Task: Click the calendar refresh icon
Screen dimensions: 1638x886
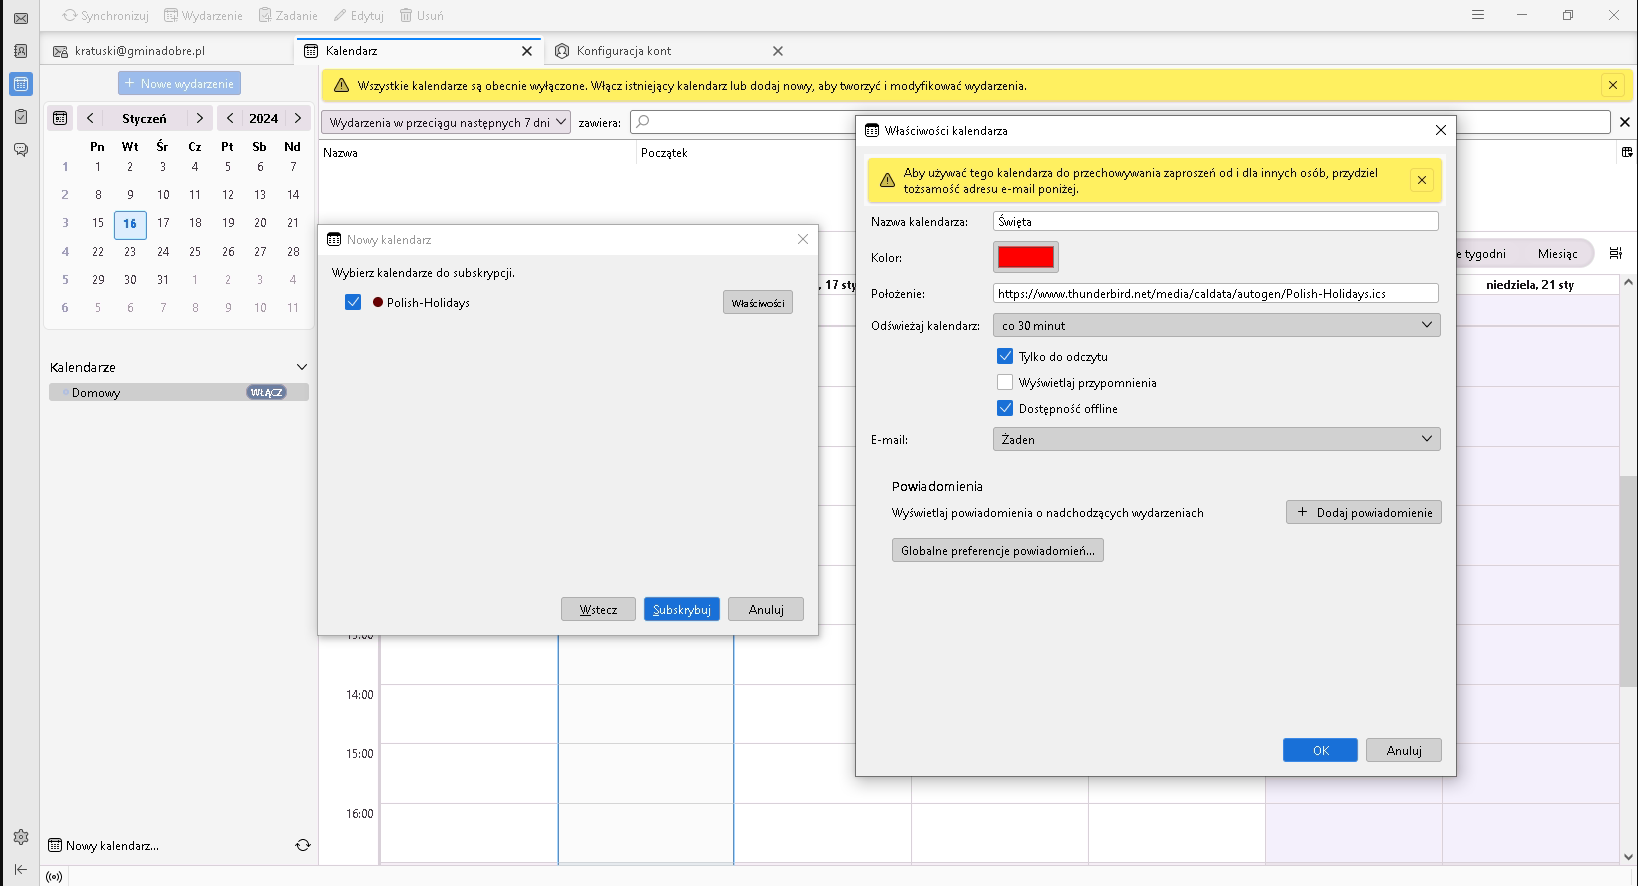Action: pos(303,845)
